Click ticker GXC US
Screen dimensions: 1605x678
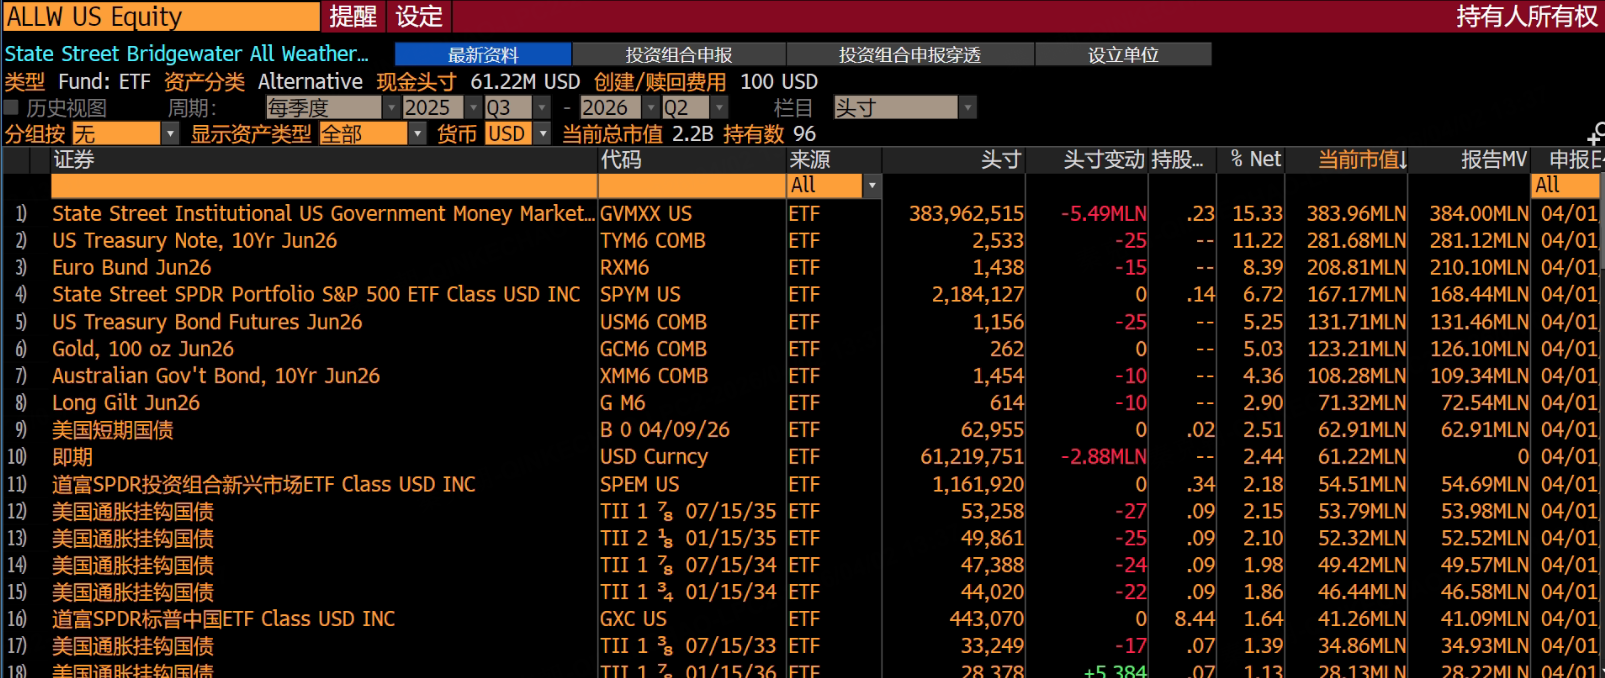[x=633, y=619]
